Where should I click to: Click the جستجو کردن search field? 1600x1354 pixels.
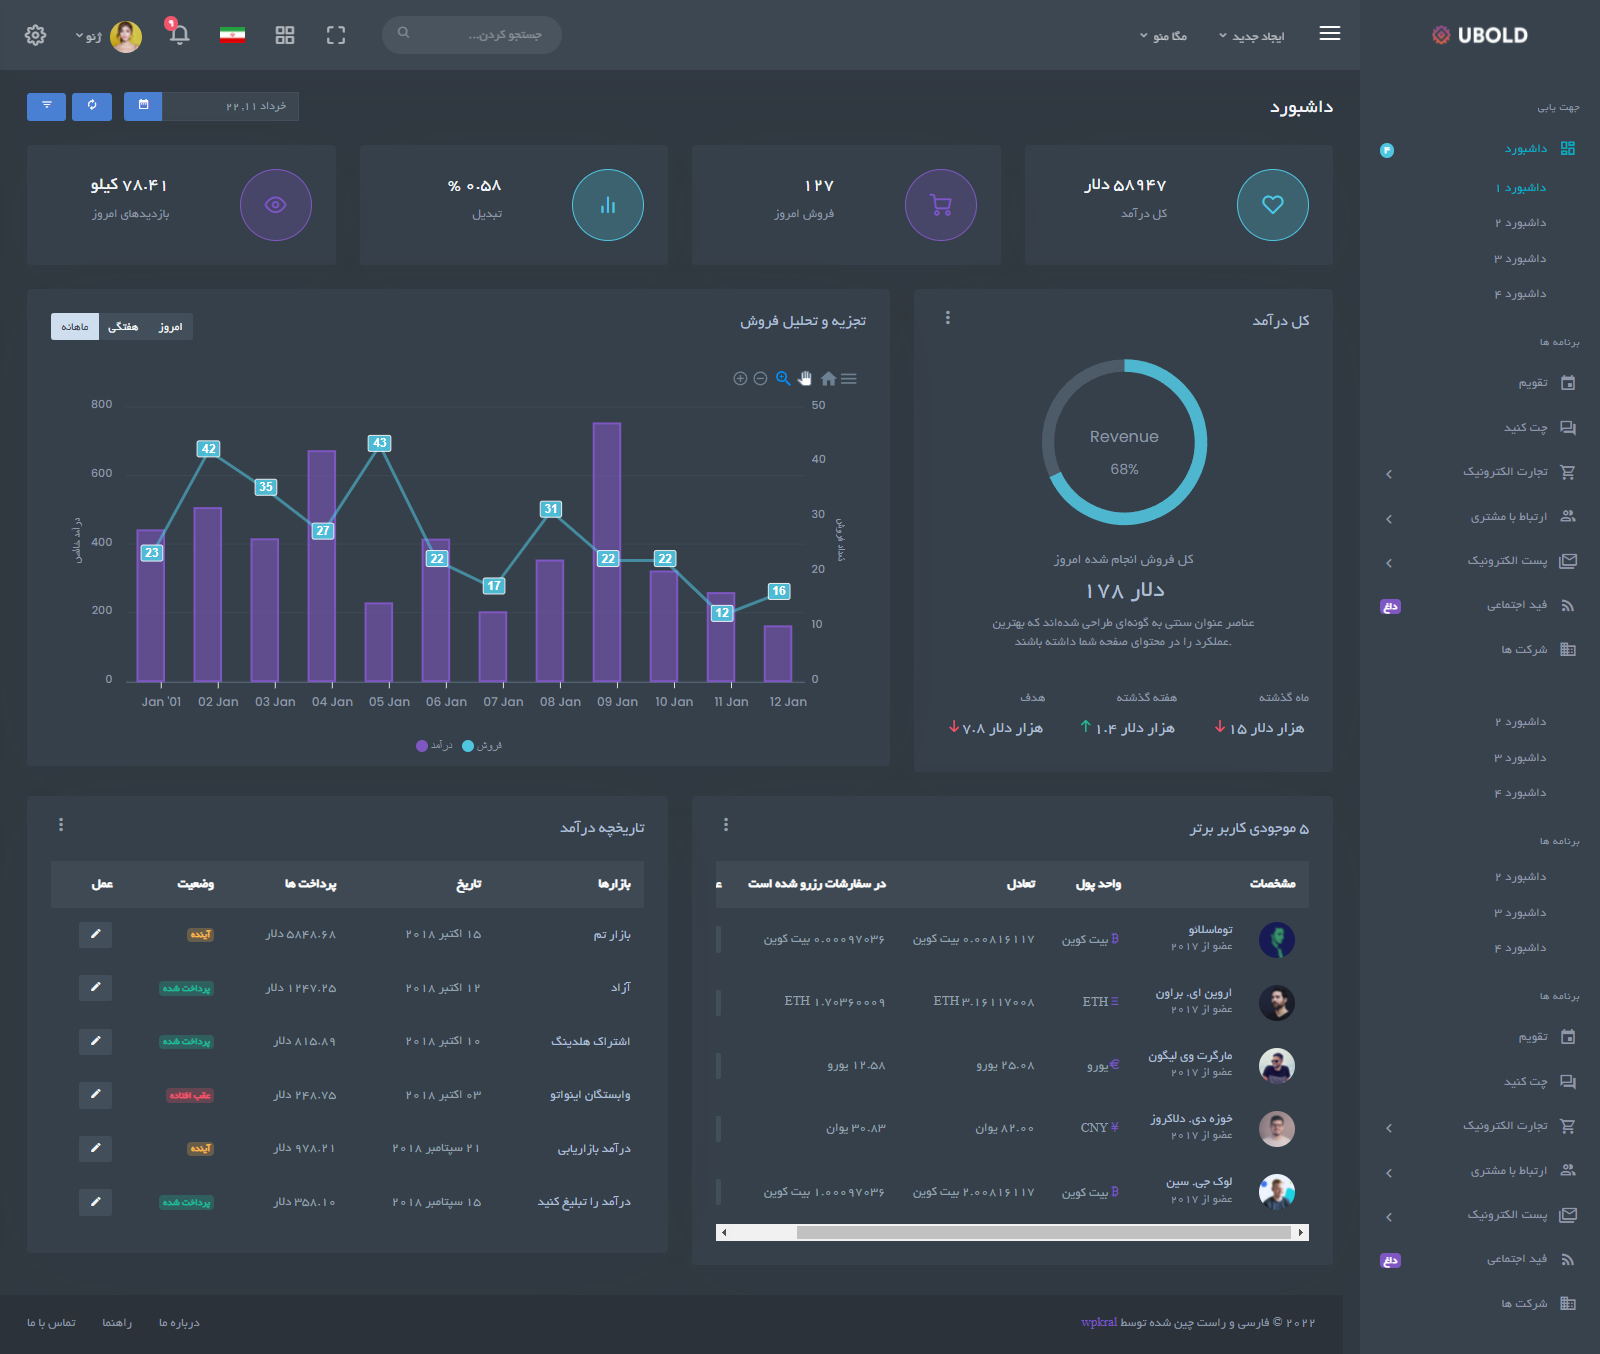[480, 35]
